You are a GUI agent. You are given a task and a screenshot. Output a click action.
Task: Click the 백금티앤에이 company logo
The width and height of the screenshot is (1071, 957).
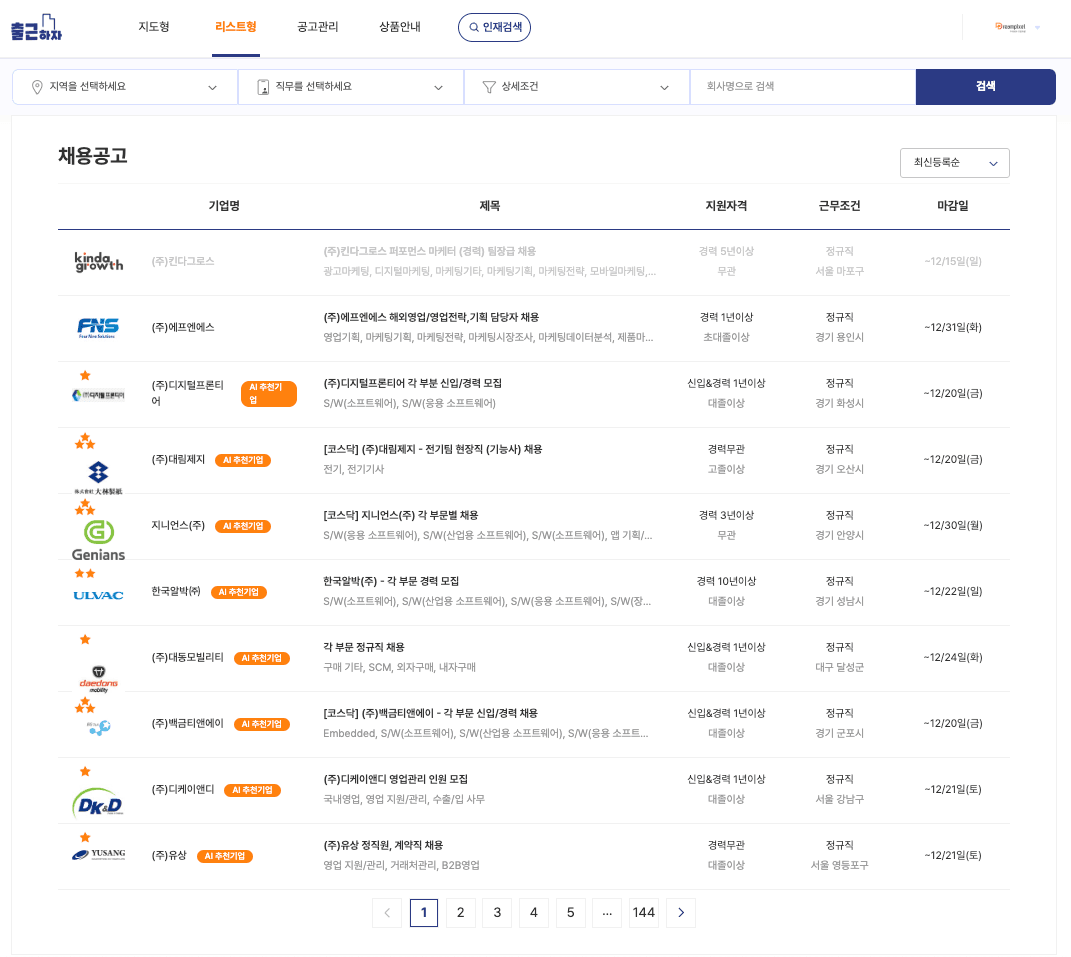coord(99,727)
